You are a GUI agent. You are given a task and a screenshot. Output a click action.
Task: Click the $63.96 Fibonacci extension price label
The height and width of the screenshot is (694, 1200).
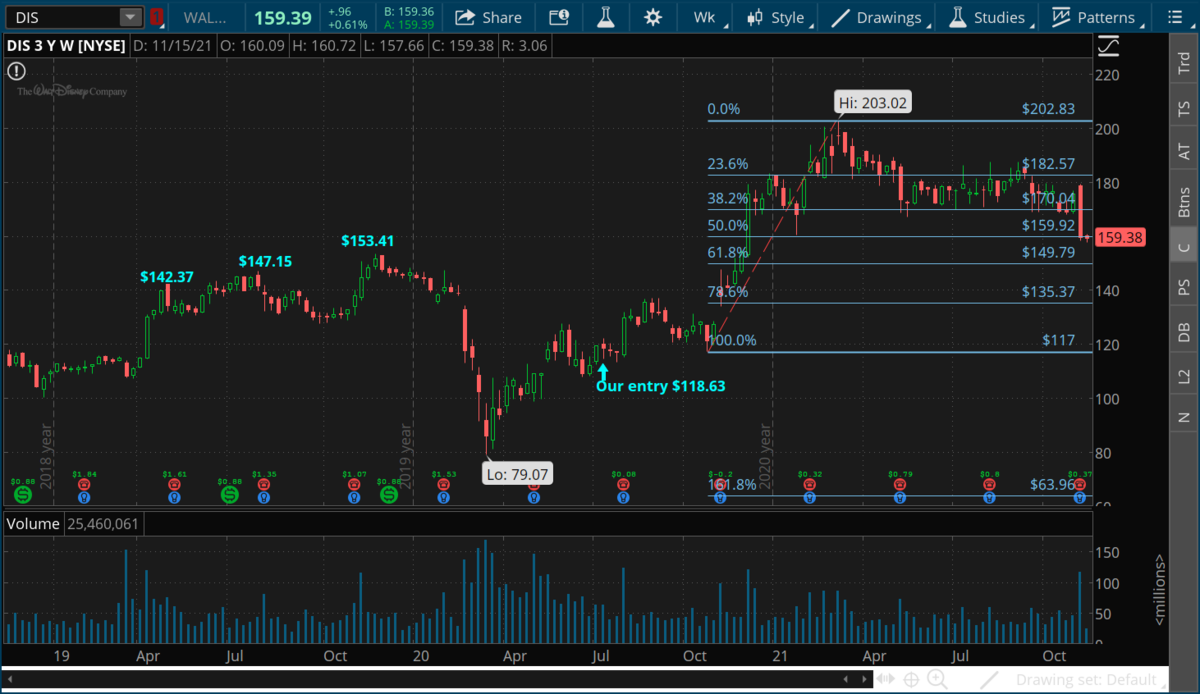click(x=1054, y=486)
